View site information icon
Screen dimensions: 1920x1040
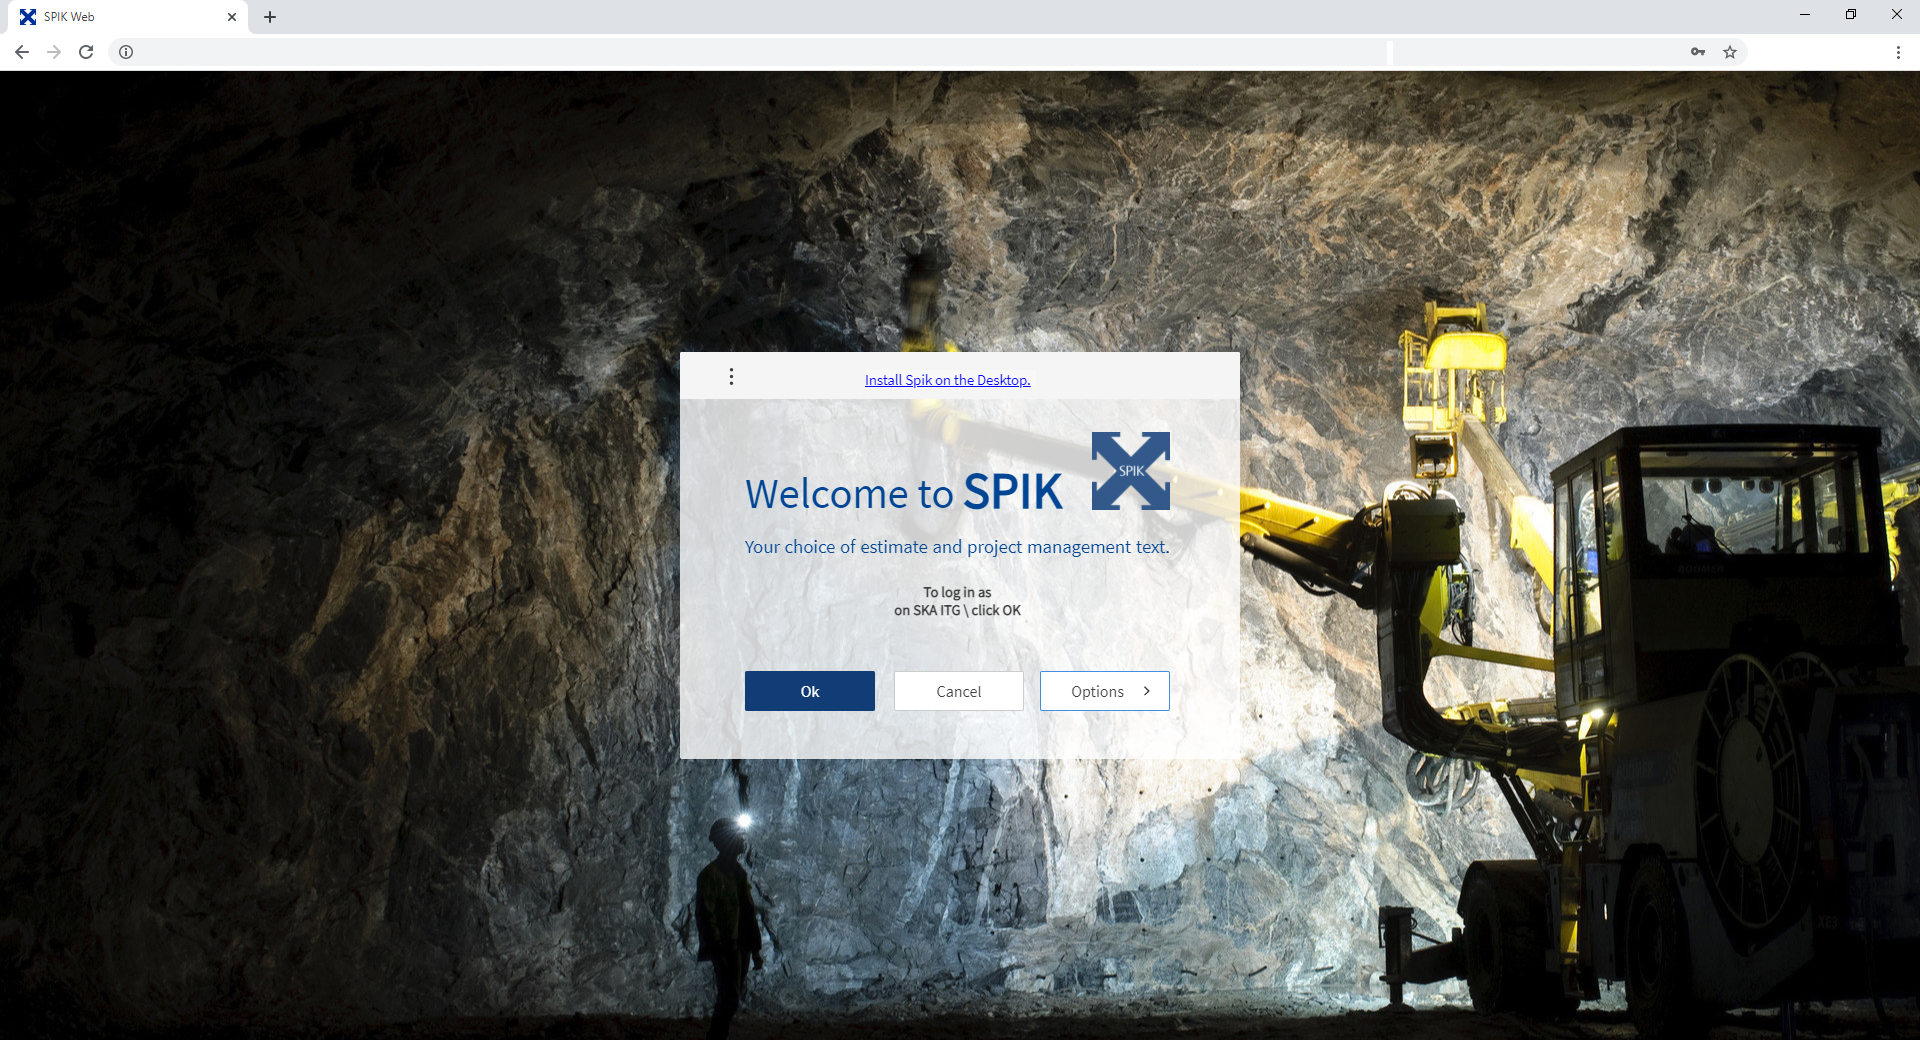coord(126,52)
